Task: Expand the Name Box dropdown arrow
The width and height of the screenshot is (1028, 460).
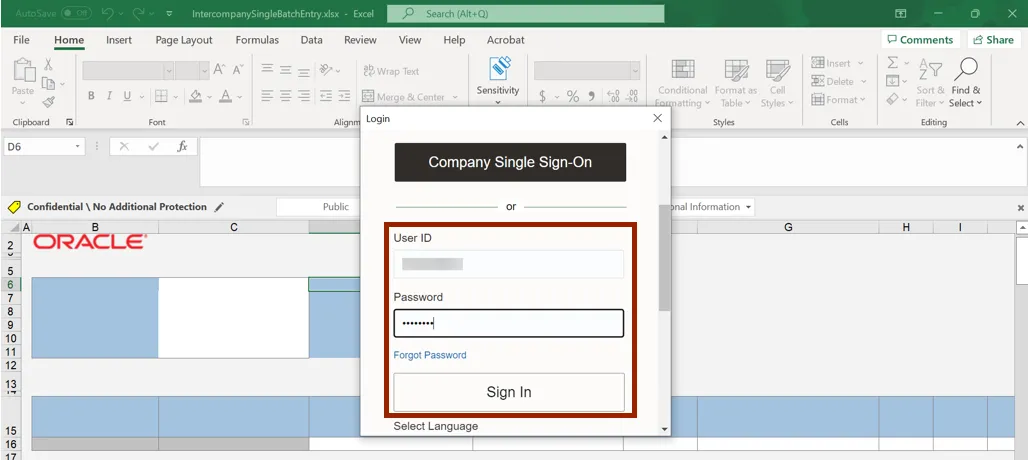Action: [78, 147]
